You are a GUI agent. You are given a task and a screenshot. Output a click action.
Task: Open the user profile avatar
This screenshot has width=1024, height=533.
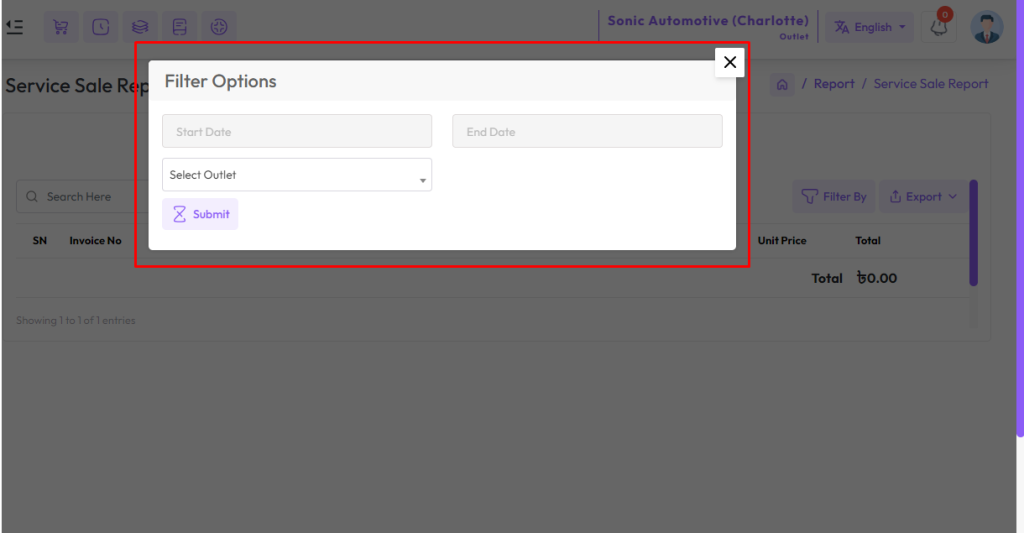click(986, 27)
